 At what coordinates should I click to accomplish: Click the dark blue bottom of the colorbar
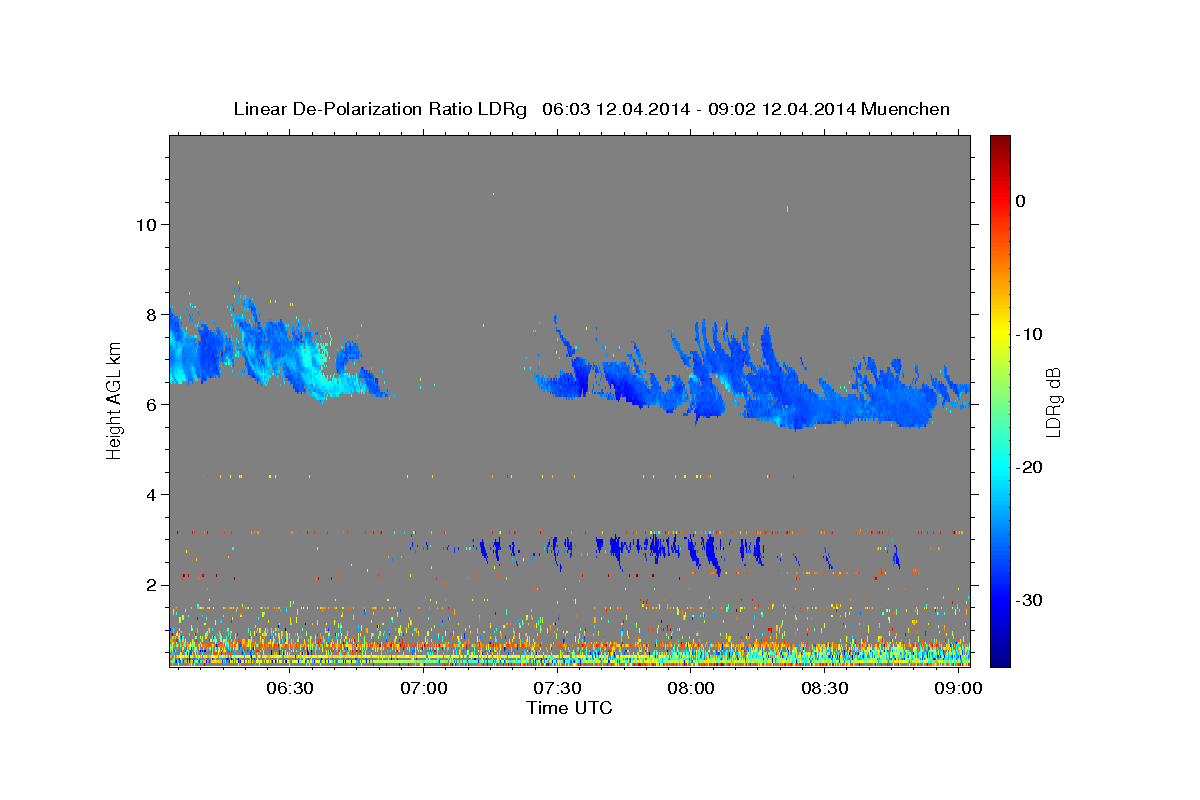click(1000, 655)
